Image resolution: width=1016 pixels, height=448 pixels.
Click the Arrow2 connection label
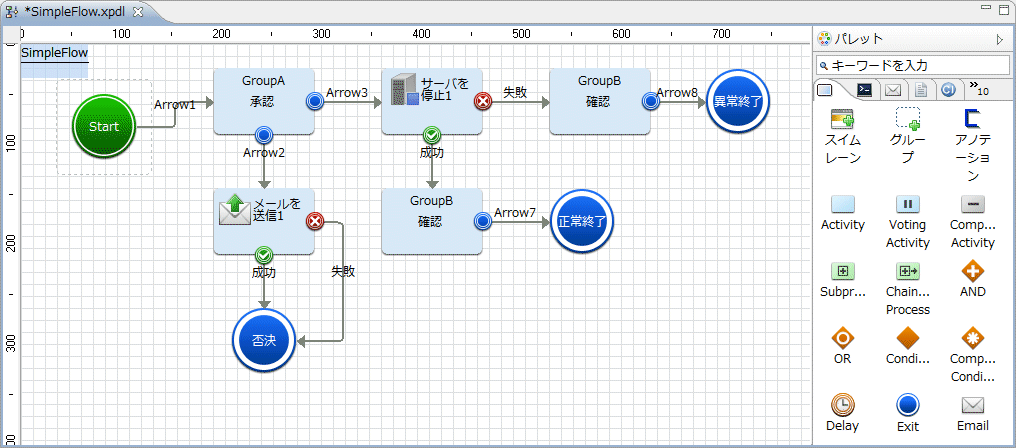(x=264, y=153)
